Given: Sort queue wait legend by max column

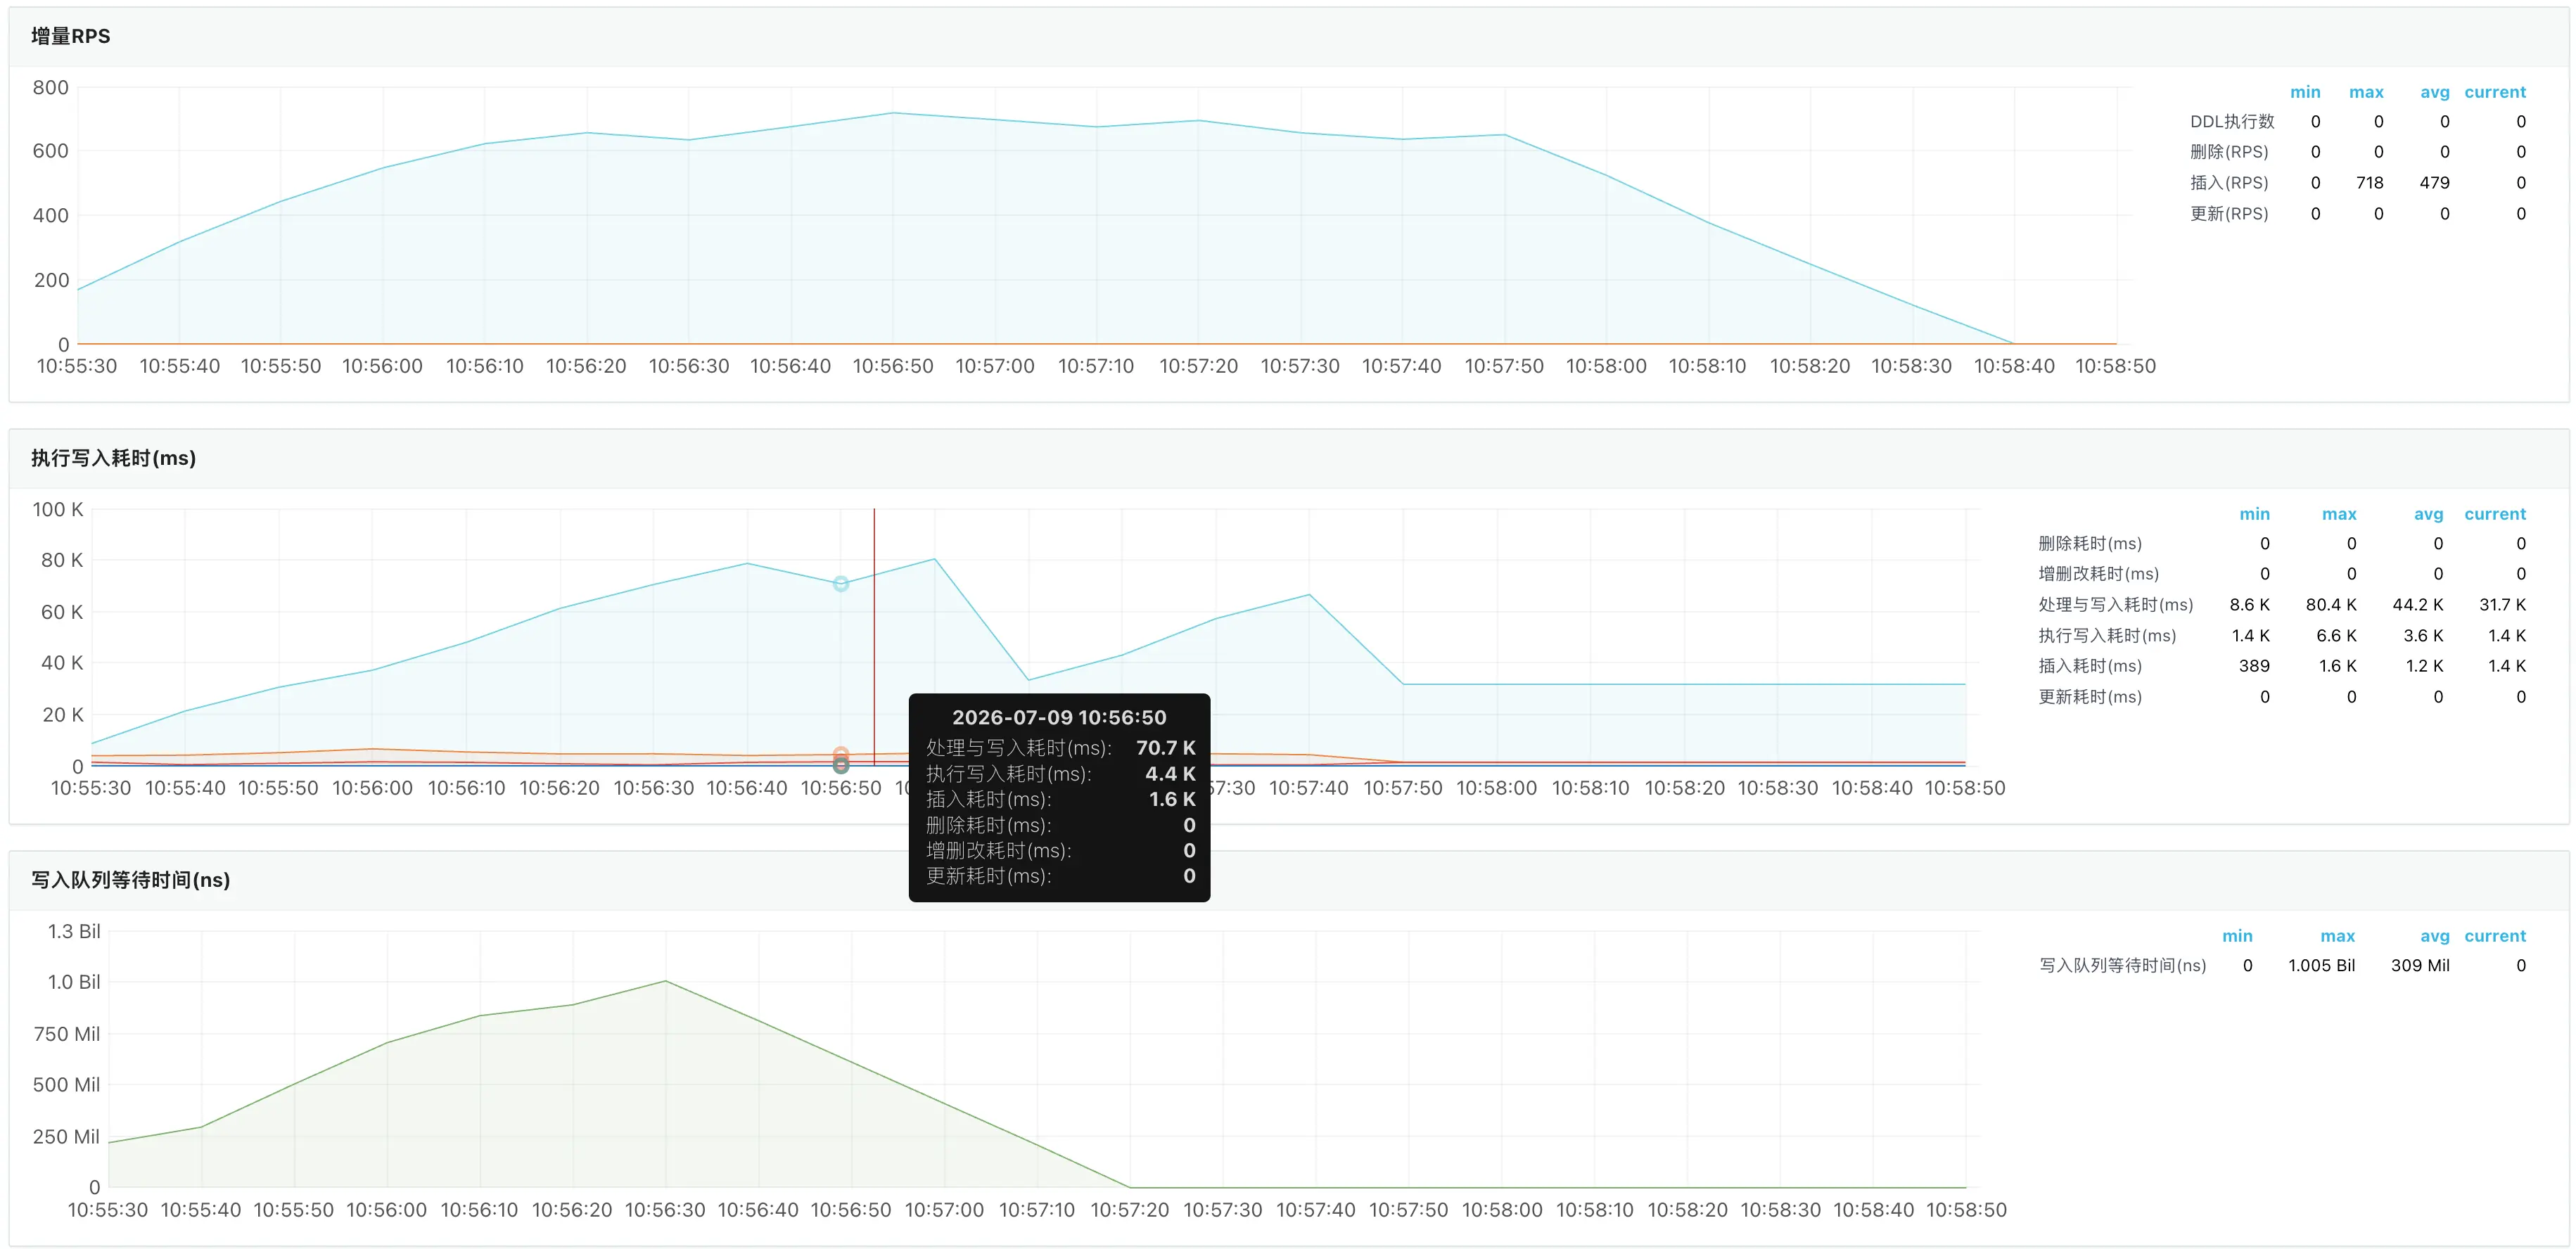Looking at the screenshot, I should tap(2337, 936).
